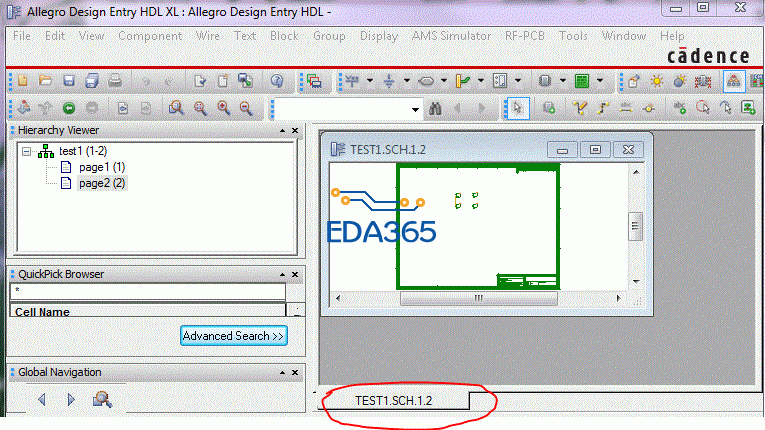The width and height of the screenshot is (765, 430).
Task: Click the magnifier in Global Navigation panel
Action: coord(102,399)
